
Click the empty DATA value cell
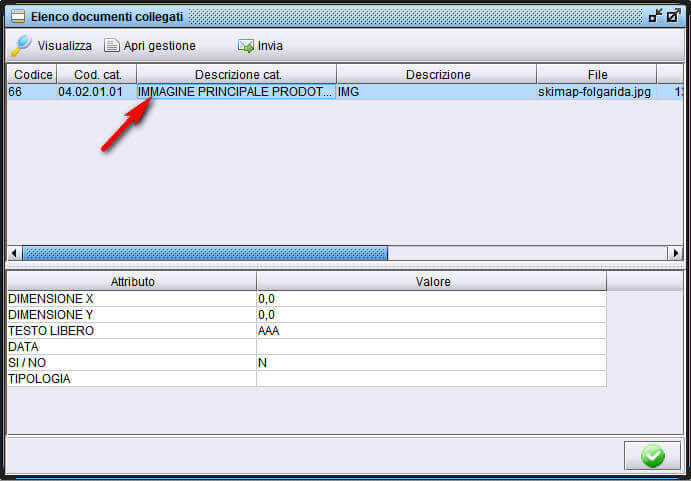(431, 347)
